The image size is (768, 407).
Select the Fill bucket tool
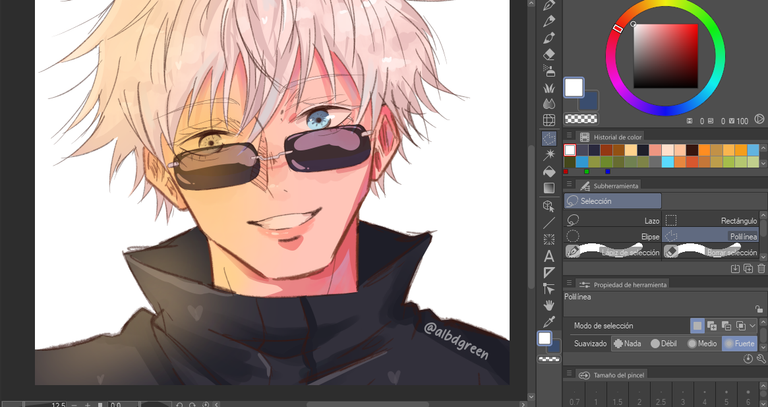coord(549,171)
